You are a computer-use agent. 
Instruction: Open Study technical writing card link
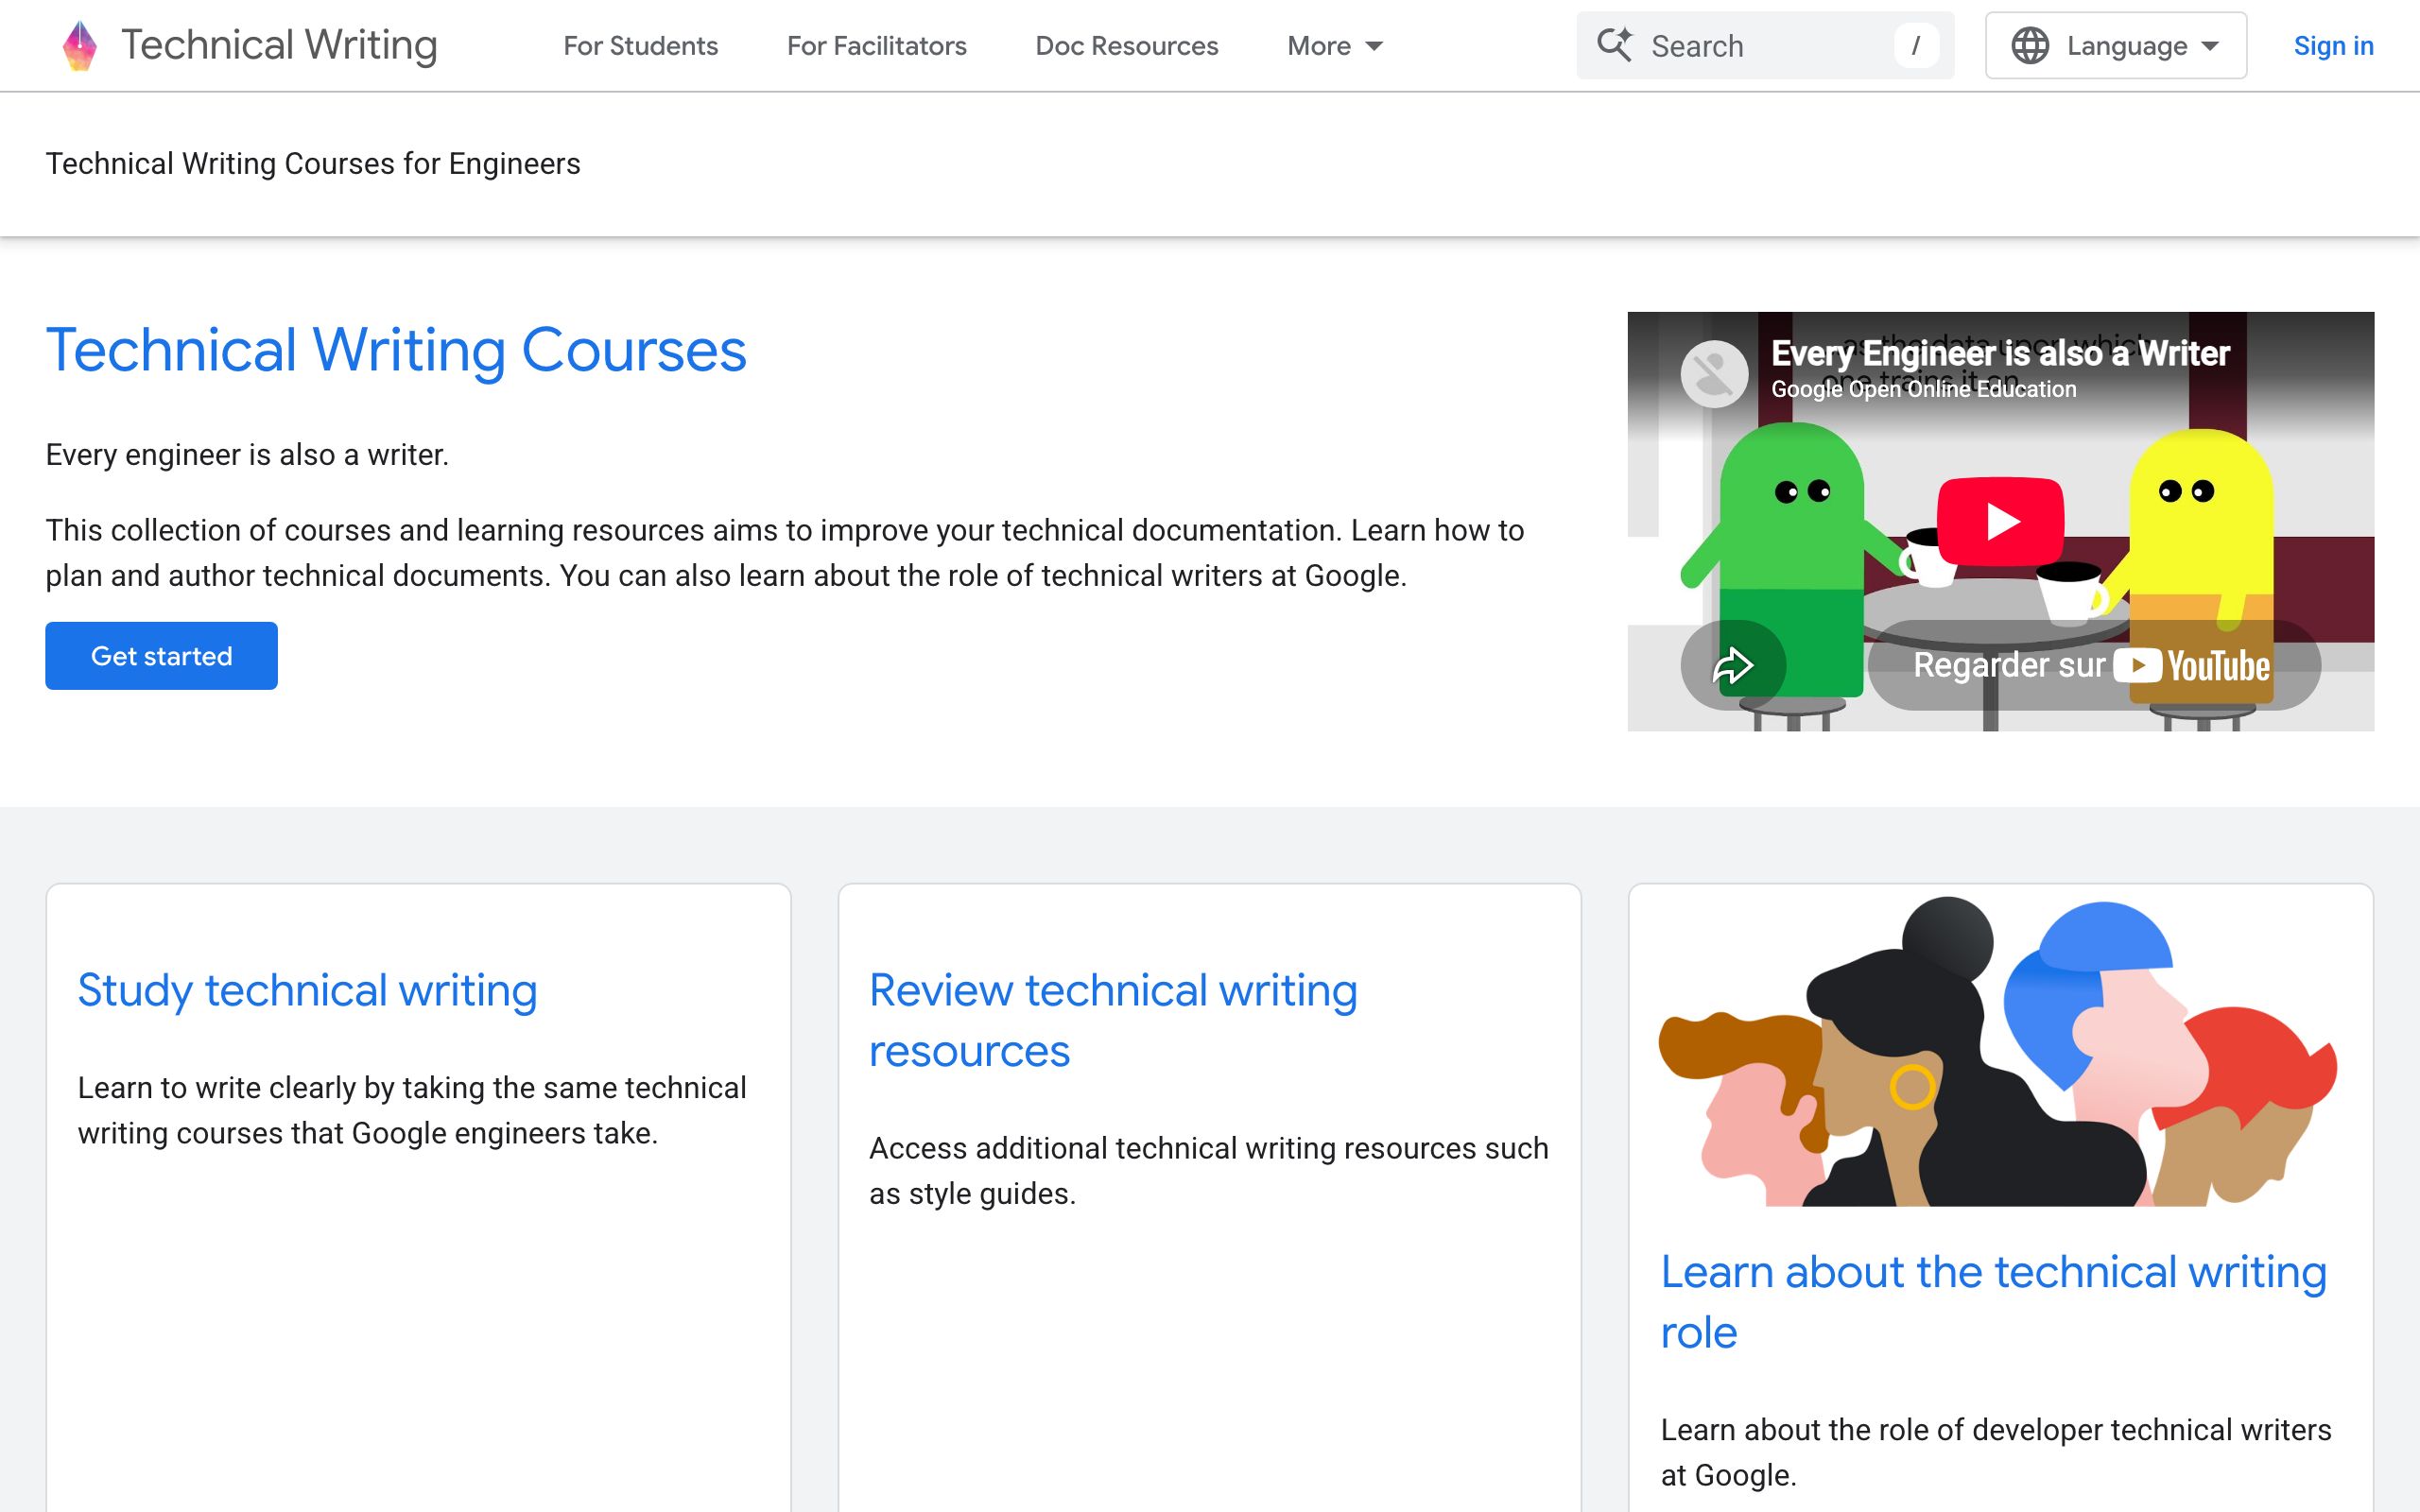click(x=308, y=990)
